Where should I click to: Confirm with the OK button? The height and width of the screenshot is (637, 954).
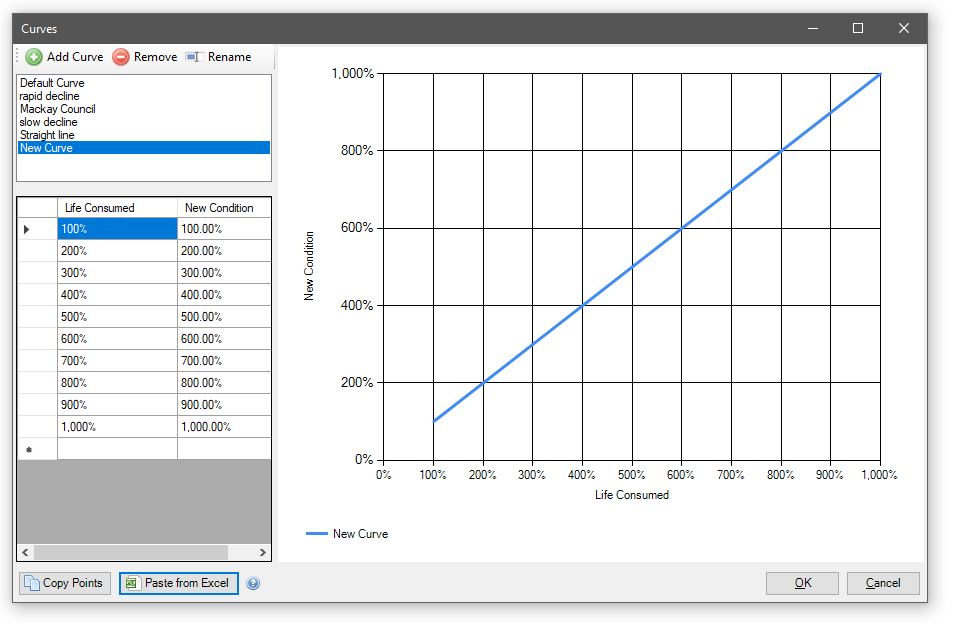(802, 583)
